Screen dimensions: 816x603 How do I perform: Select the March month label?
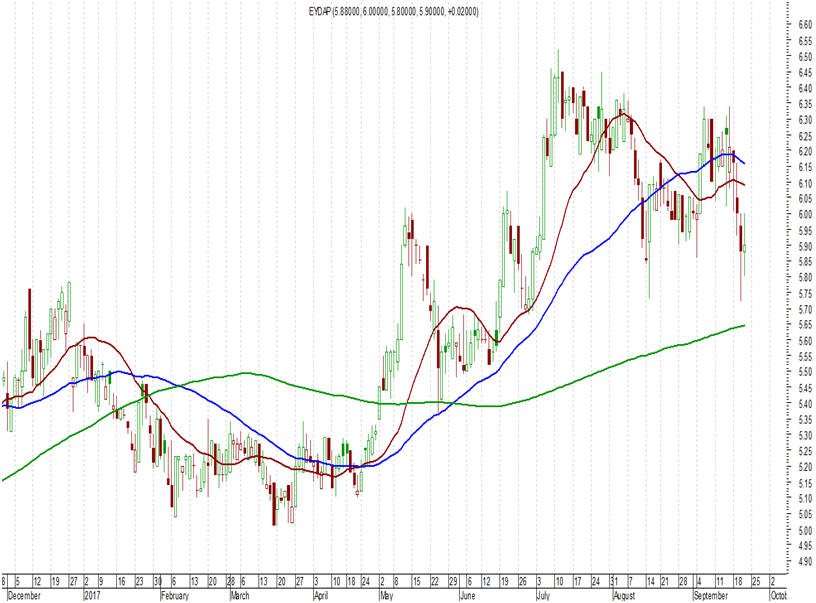click(x=240, y=596)
